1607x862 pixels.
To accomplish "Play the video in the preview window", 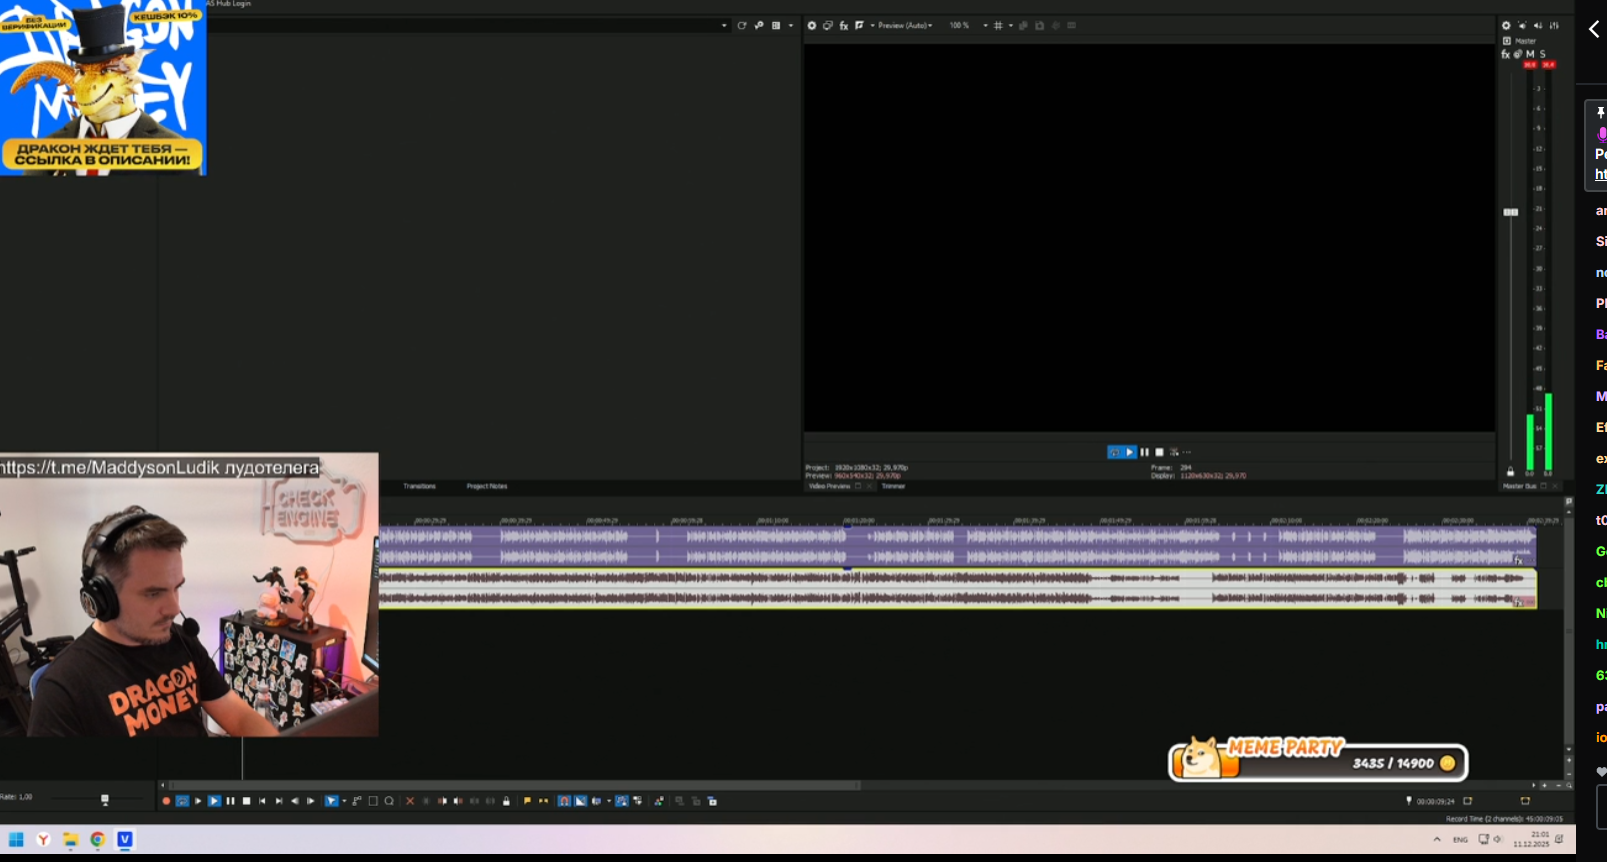I will point(1130,452).
